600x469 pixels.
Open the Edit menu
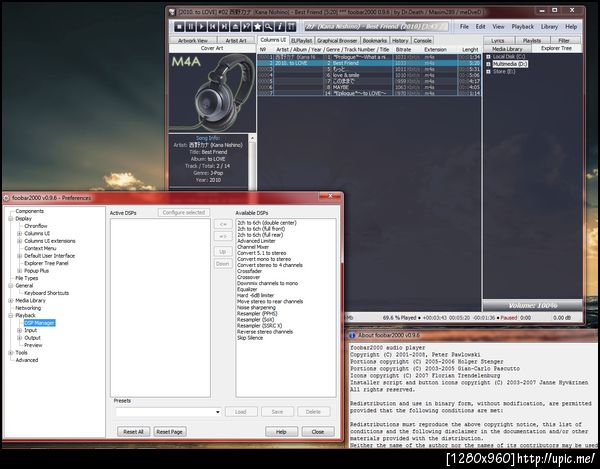tap(481, 27)
